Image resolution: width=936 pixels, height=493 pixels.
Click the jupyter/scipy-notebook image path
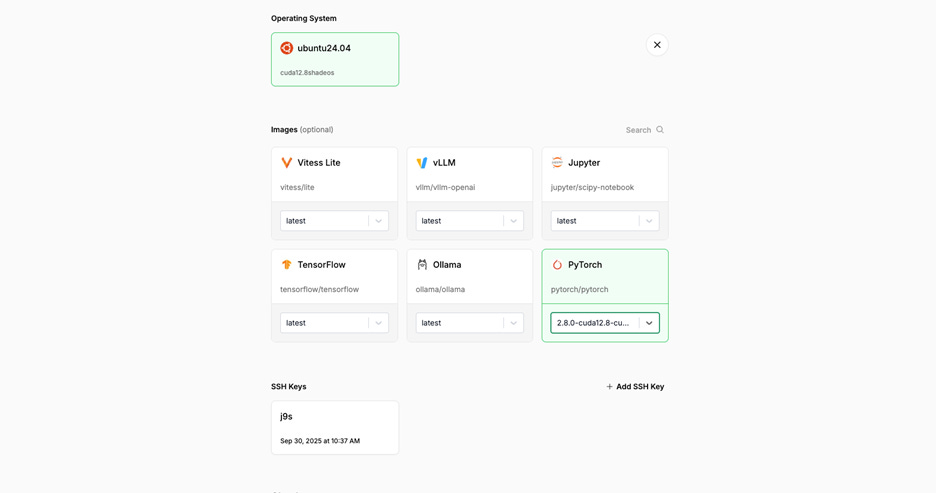point(592,187)
